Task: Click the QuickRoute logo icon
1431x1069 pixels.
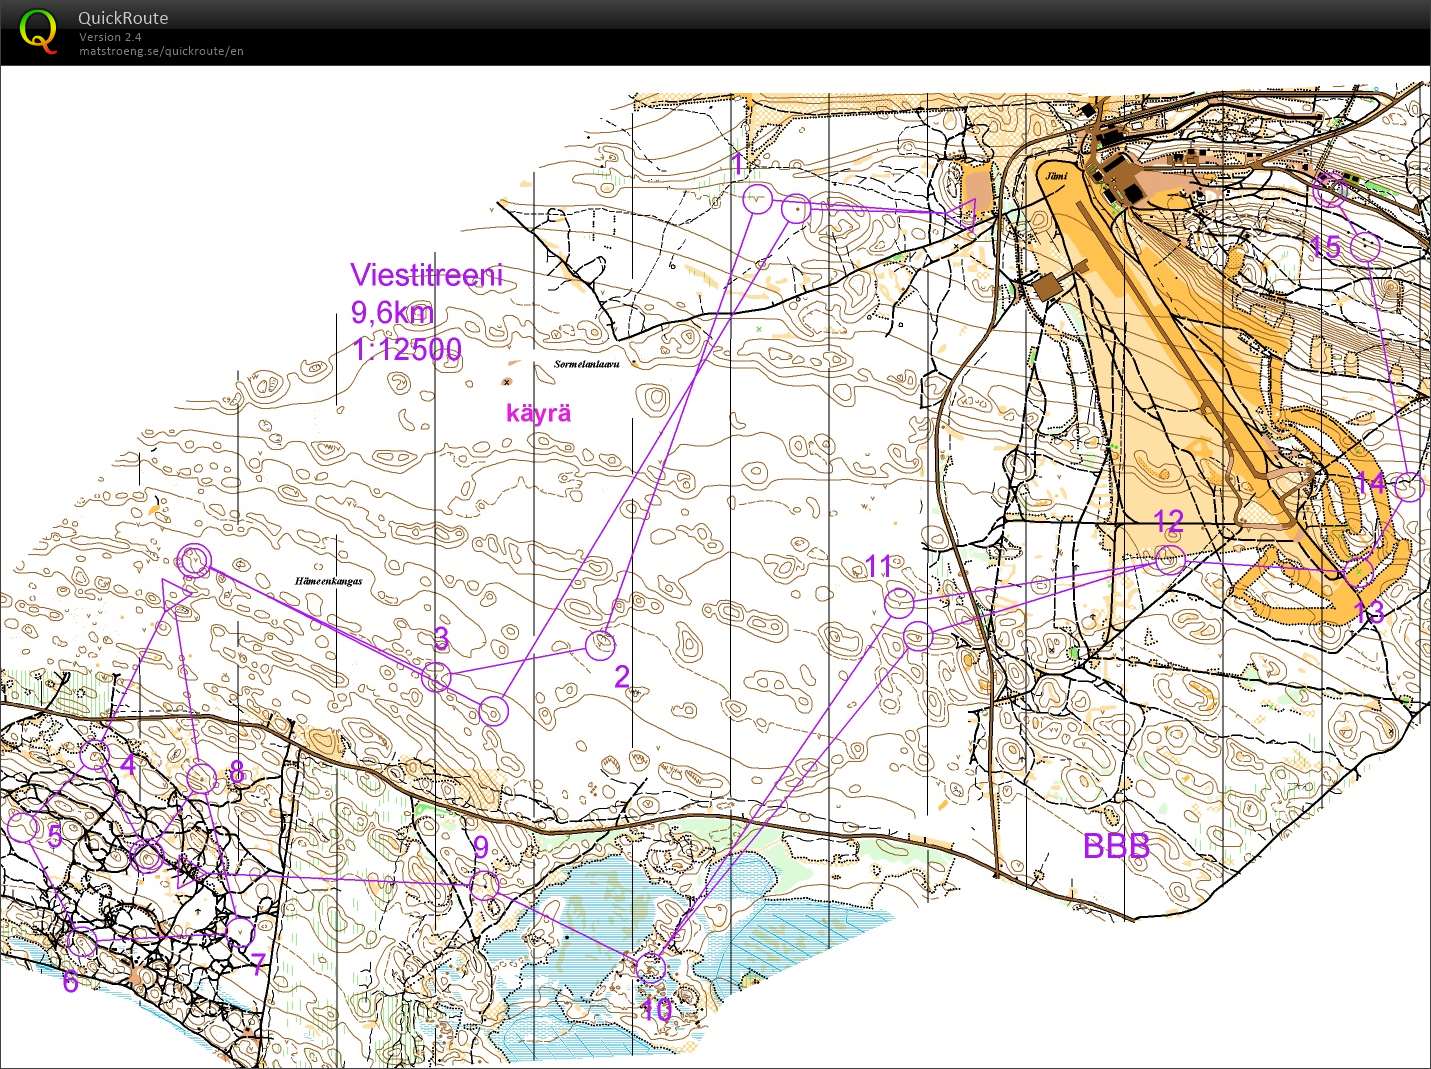Action: [38, 30]
